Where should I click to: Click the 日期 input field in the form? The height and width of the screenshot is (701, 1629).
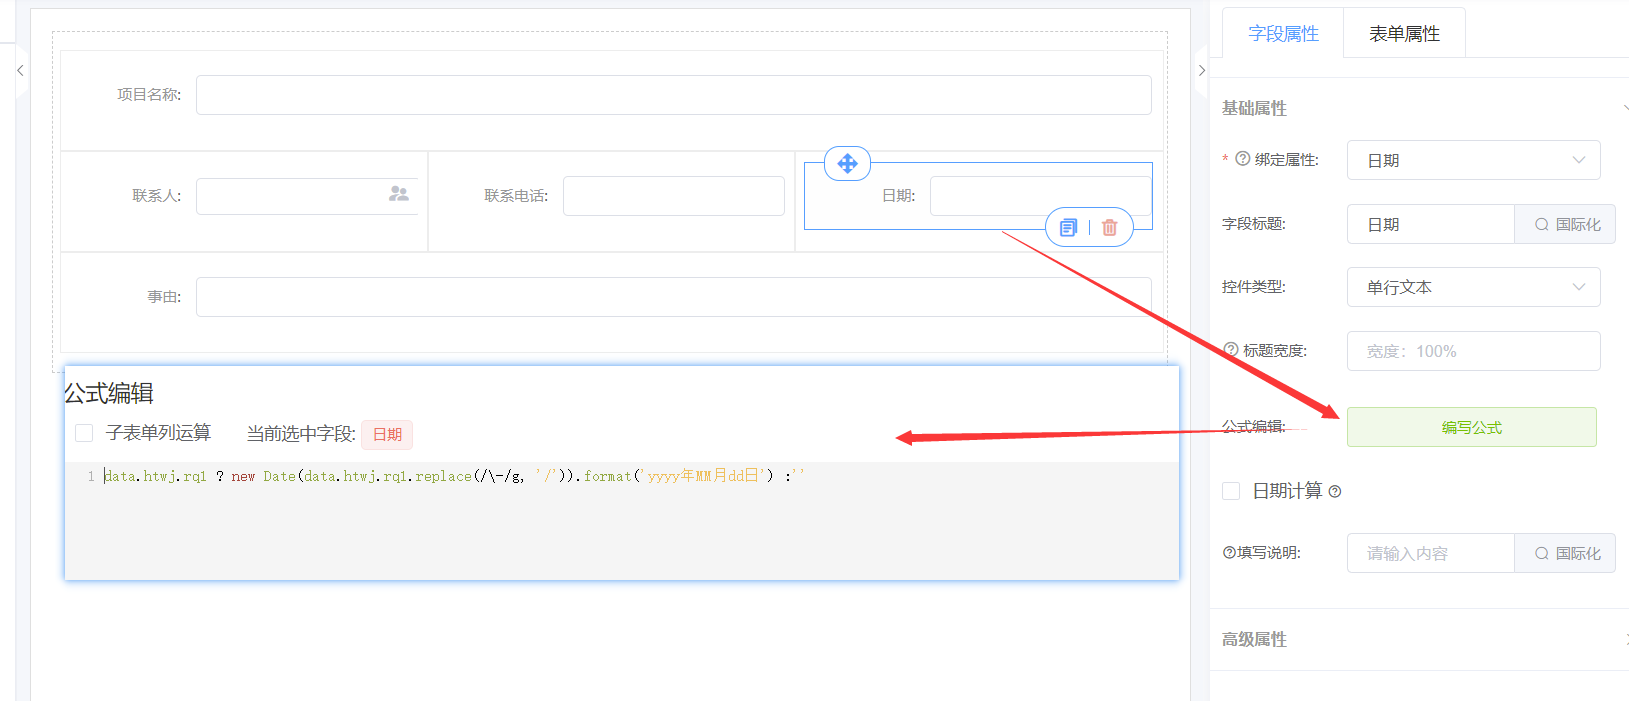(x=1040, y=196)
